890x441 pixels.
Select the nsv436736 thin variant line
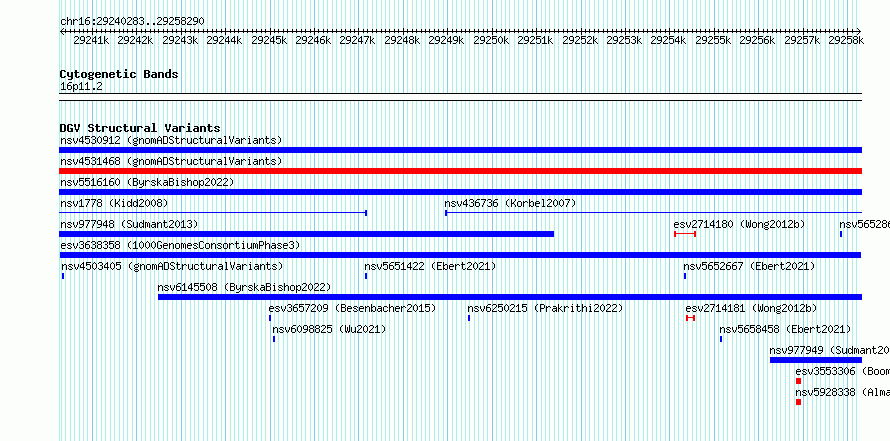point(653,213)
